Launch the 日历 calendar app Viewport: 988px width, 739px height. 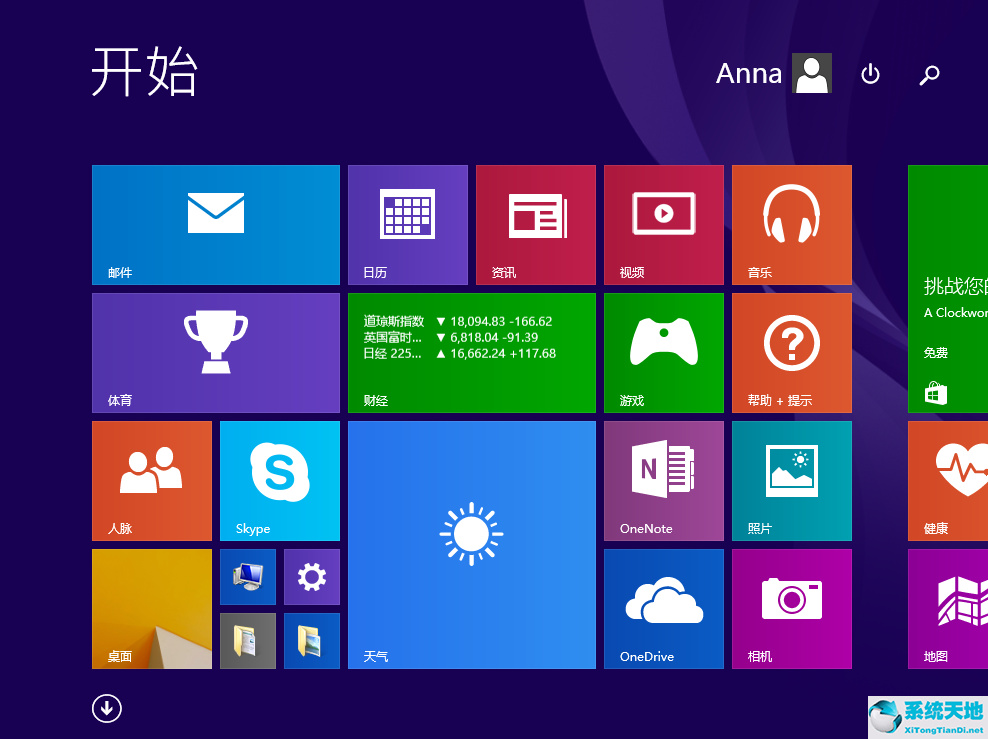pos(407,224)
